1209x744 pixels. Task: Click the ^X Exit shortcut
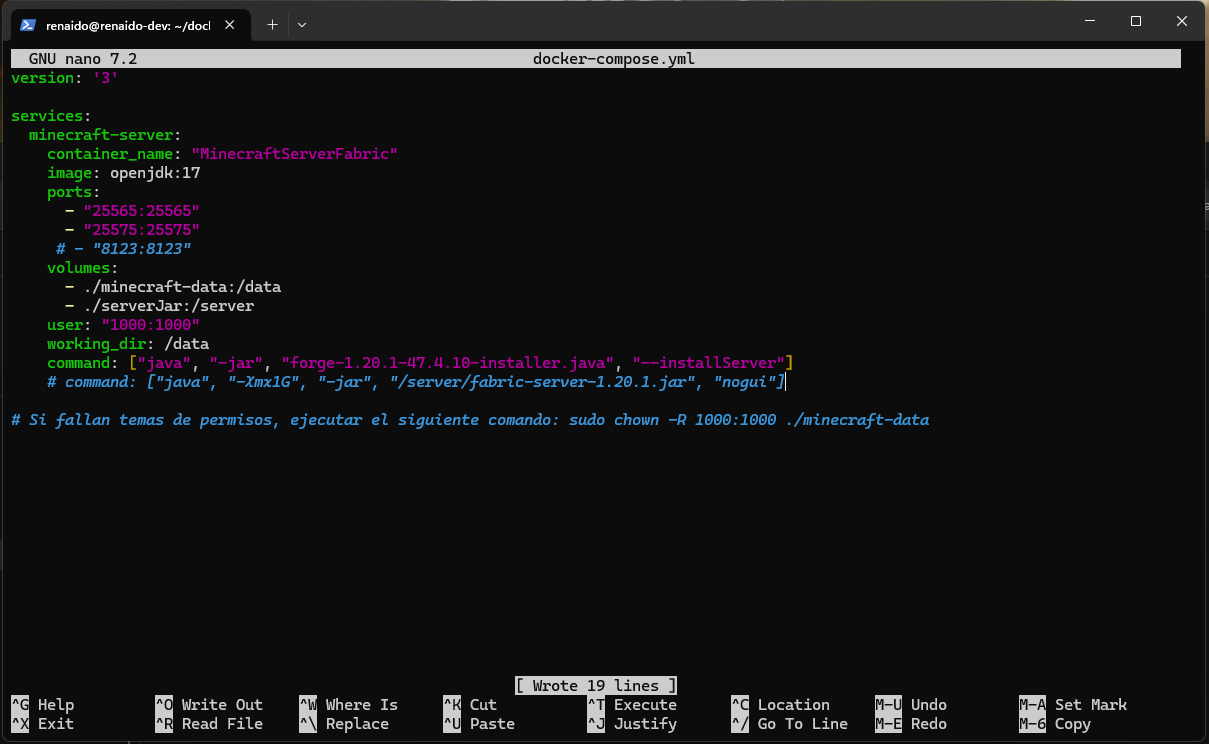pyautogui.click(x=43, y=724)
